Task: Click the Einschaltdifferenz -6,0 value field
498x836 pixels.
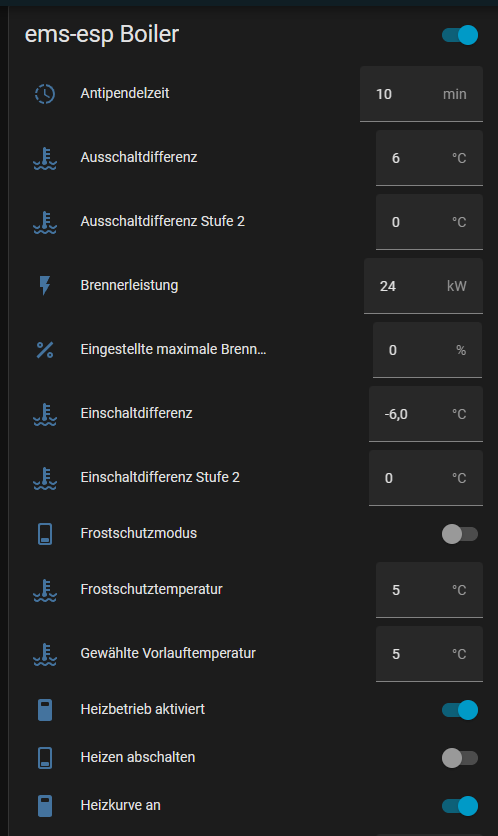Action: click(426, 414)
